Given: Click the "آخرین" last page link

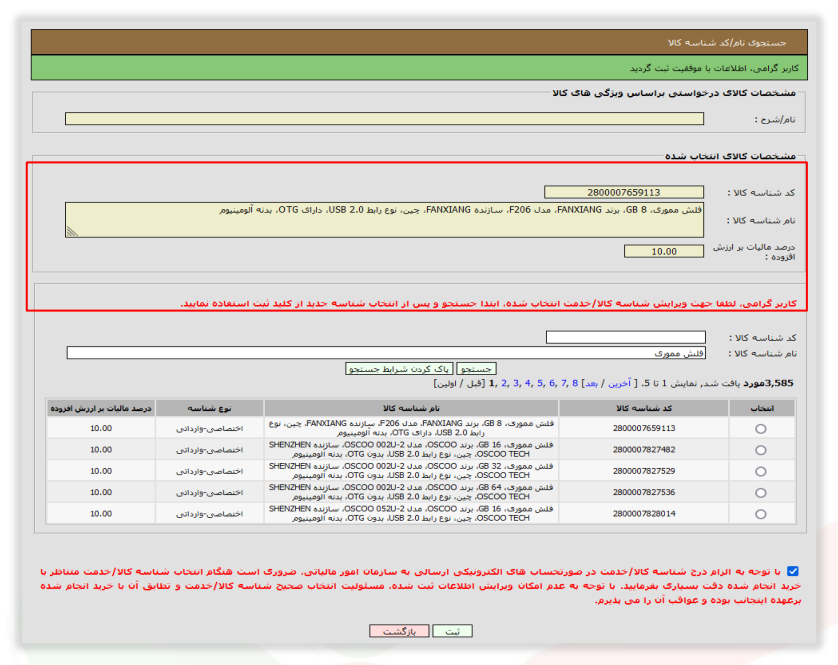Looking at the screenshot, I should point(620,383).
